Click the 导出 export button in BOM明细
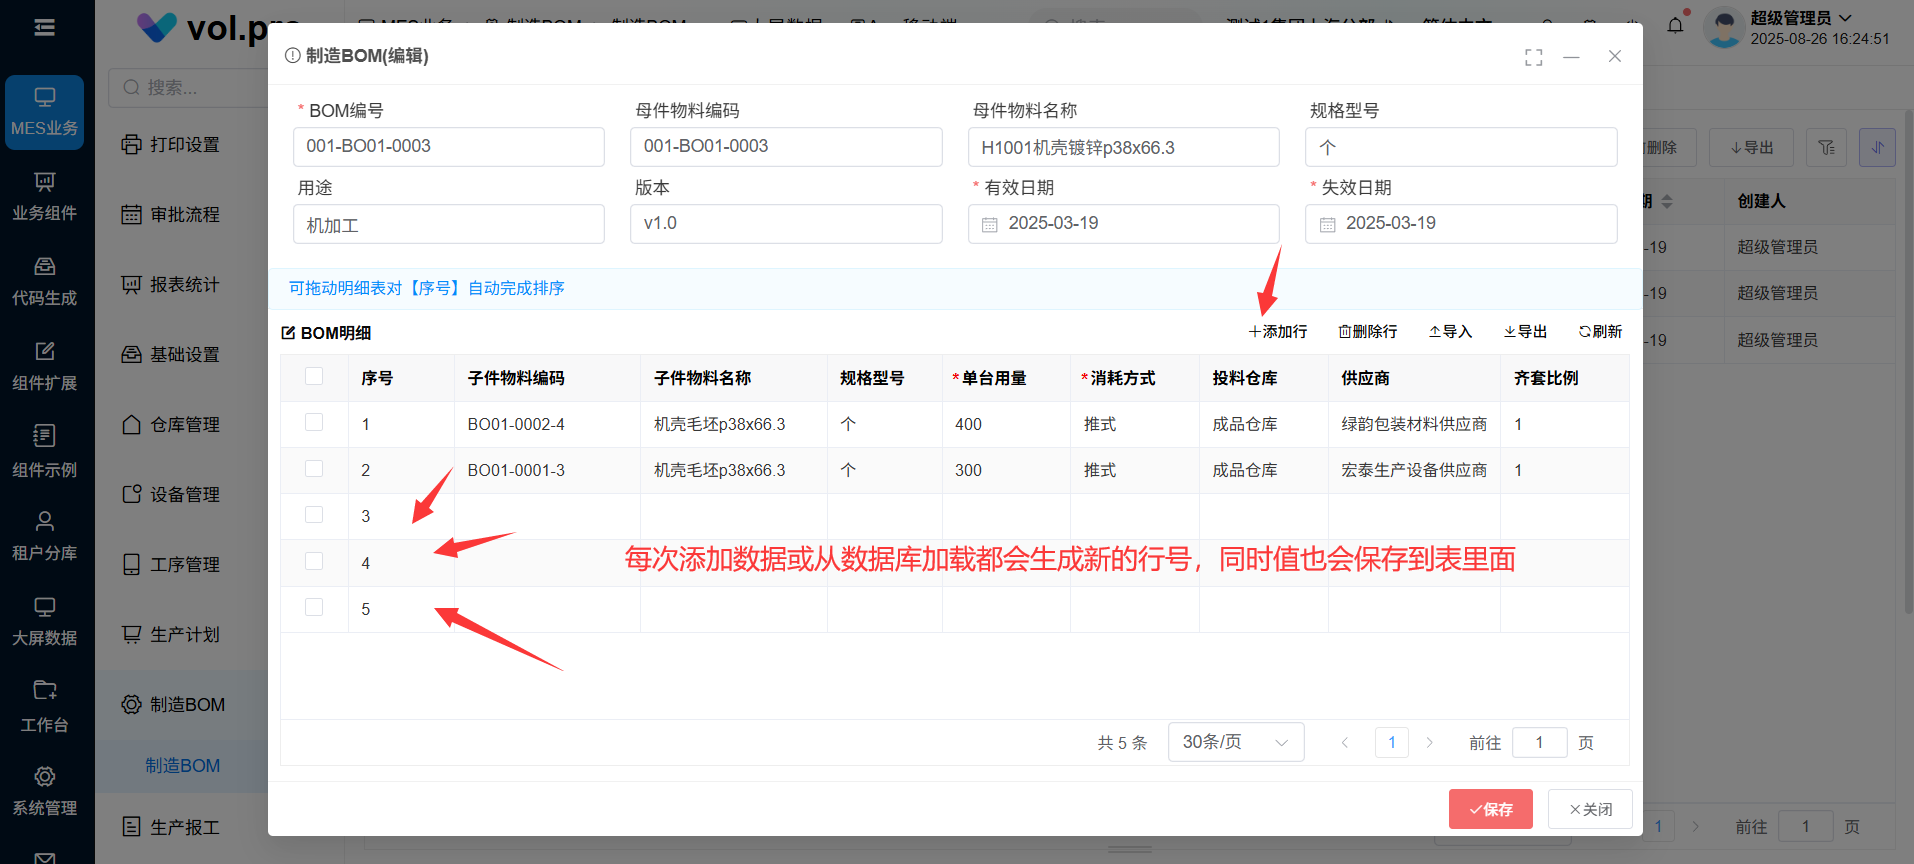 tap(1525, 332)
